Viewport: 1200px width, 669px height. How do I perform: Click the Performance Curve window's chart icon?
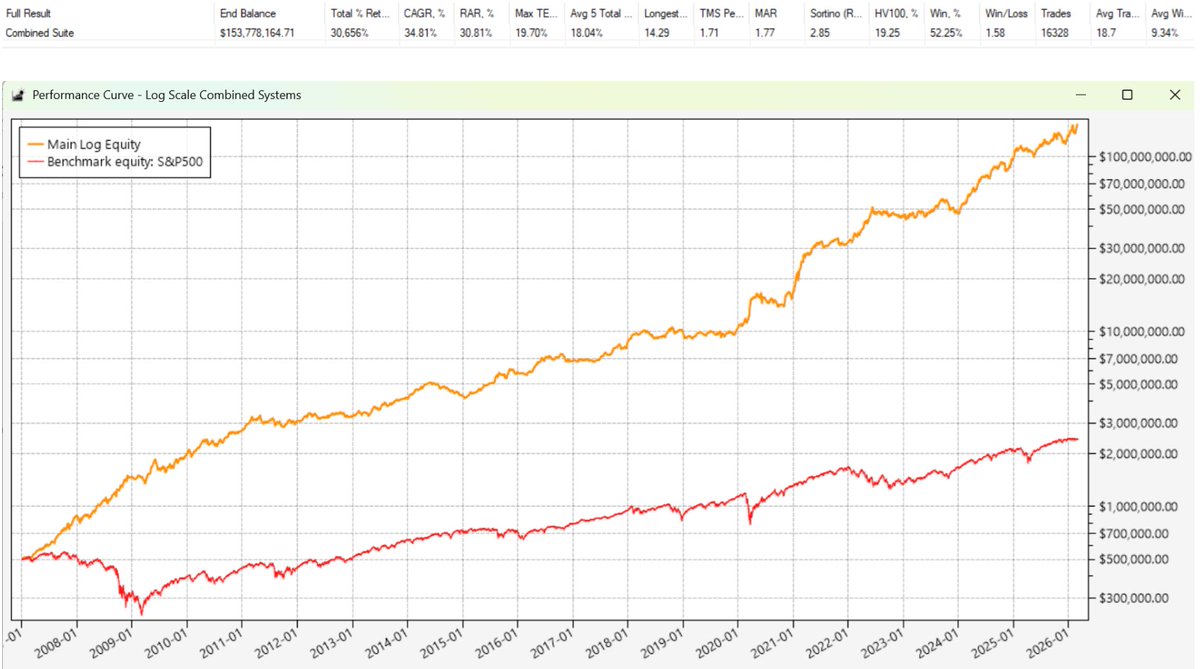[17, 95]
